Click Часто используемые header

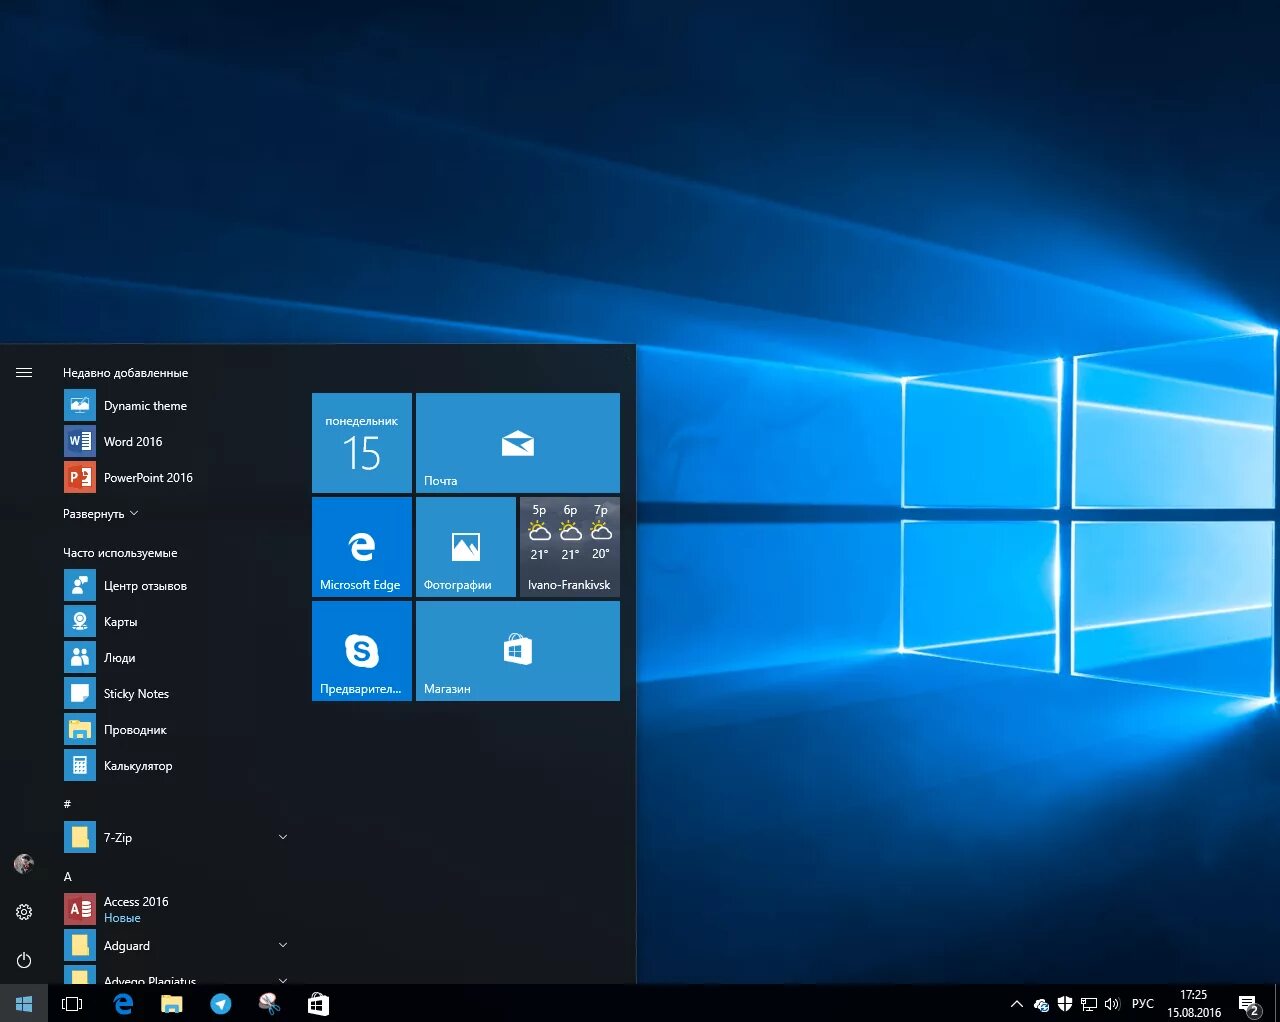click(120, 552)
